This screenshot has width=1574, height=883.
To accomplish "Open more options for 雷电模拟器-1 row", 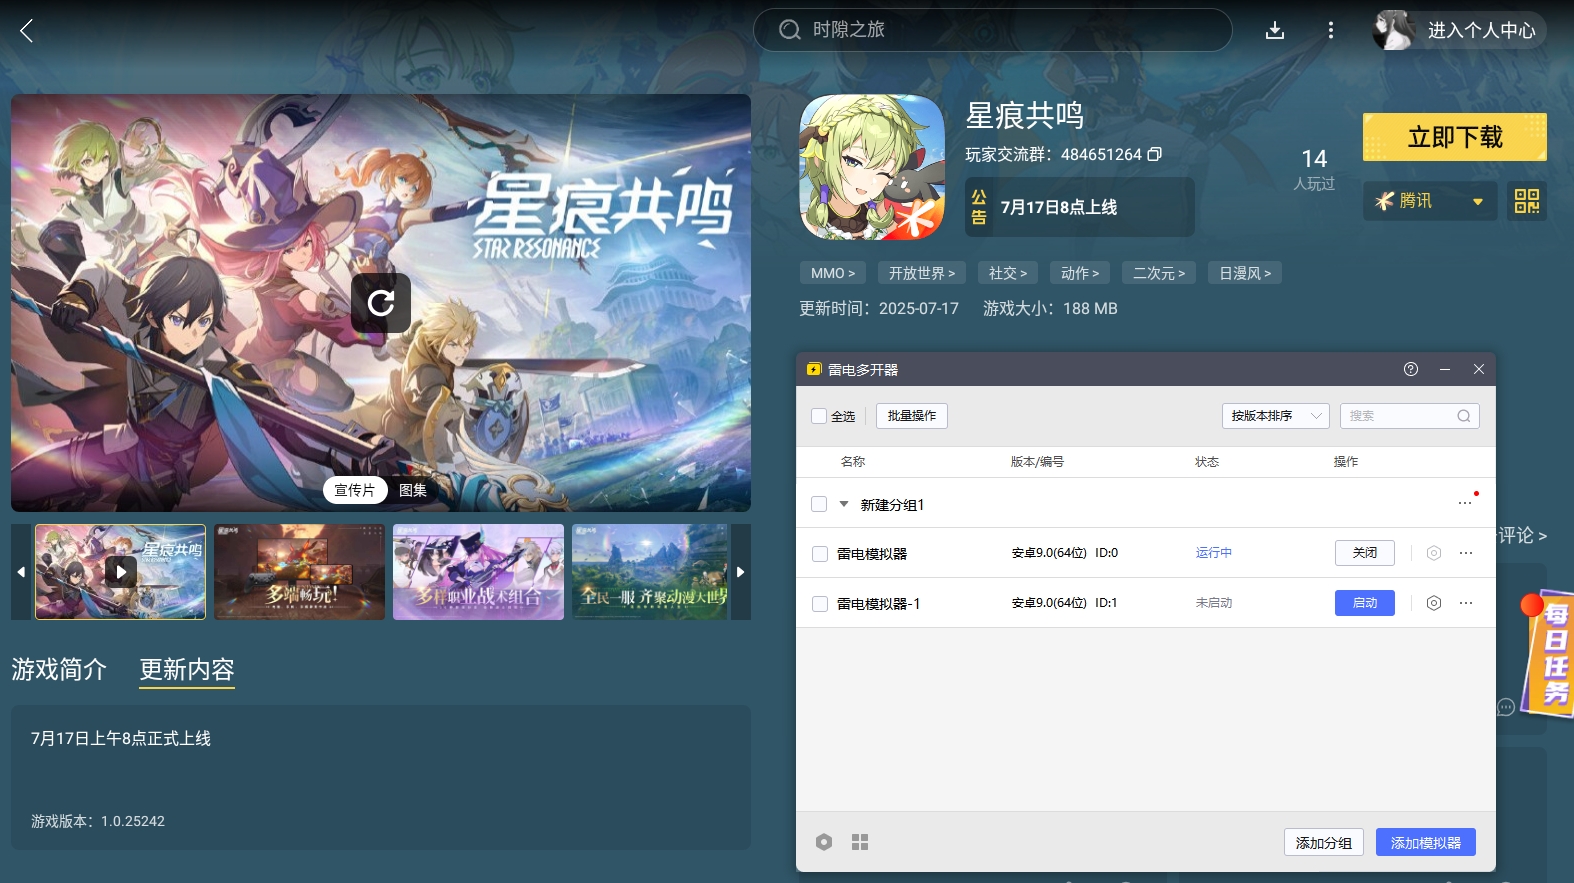I will [1466, 603].
